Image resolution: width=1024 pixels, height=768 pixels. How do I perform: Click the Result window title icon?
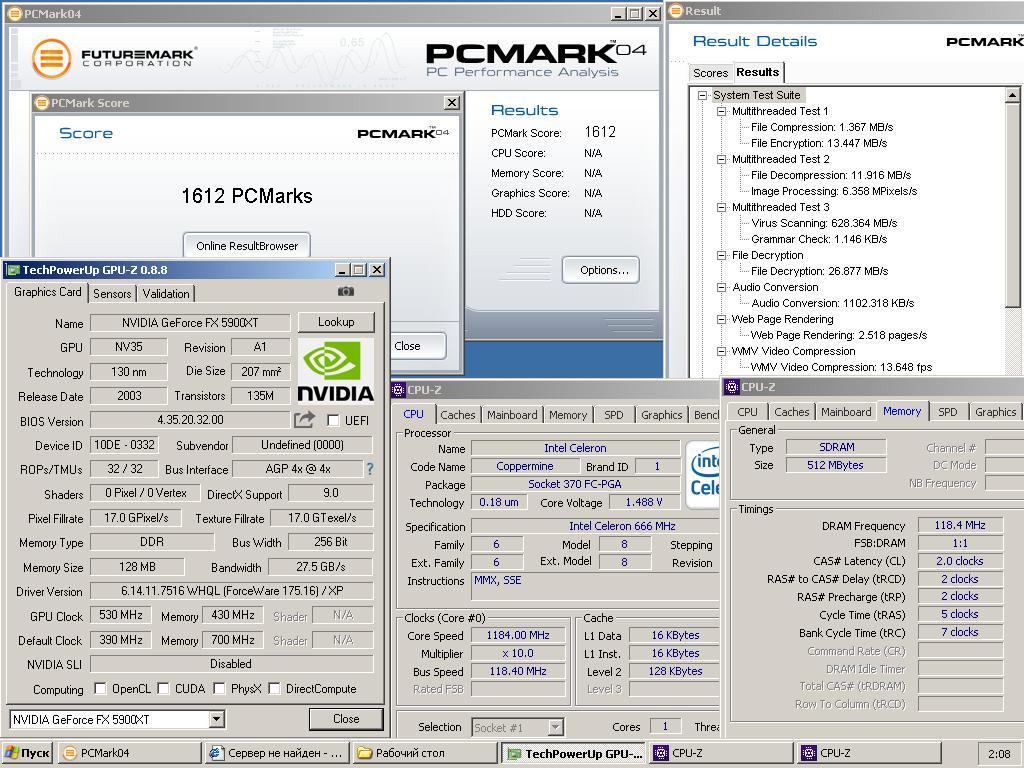point(676,10)
